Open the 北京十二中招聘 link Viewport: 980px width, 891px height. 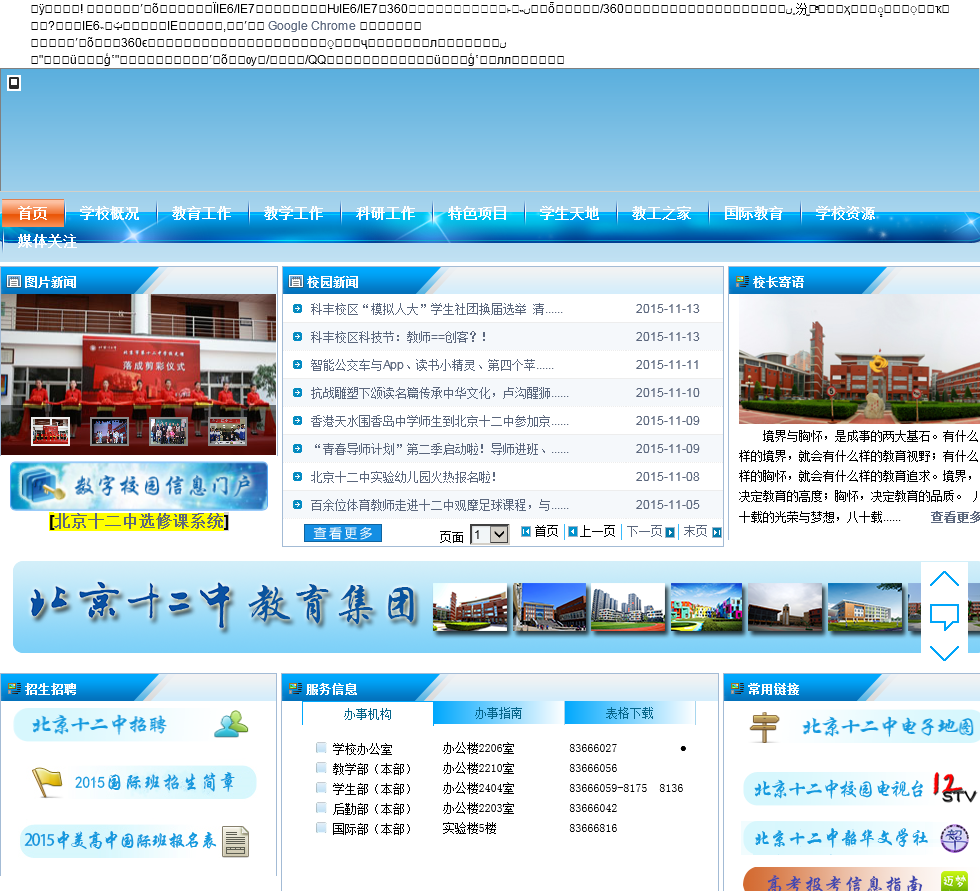tap(99, 725)
